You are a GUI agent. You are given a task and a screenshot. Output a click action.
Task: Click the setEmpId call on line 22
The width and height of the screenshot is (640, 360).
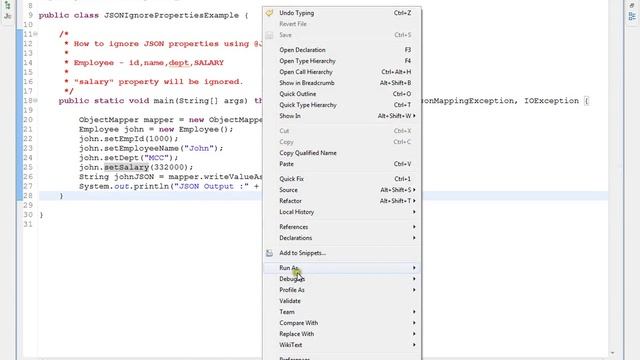[x=124, y=139]
